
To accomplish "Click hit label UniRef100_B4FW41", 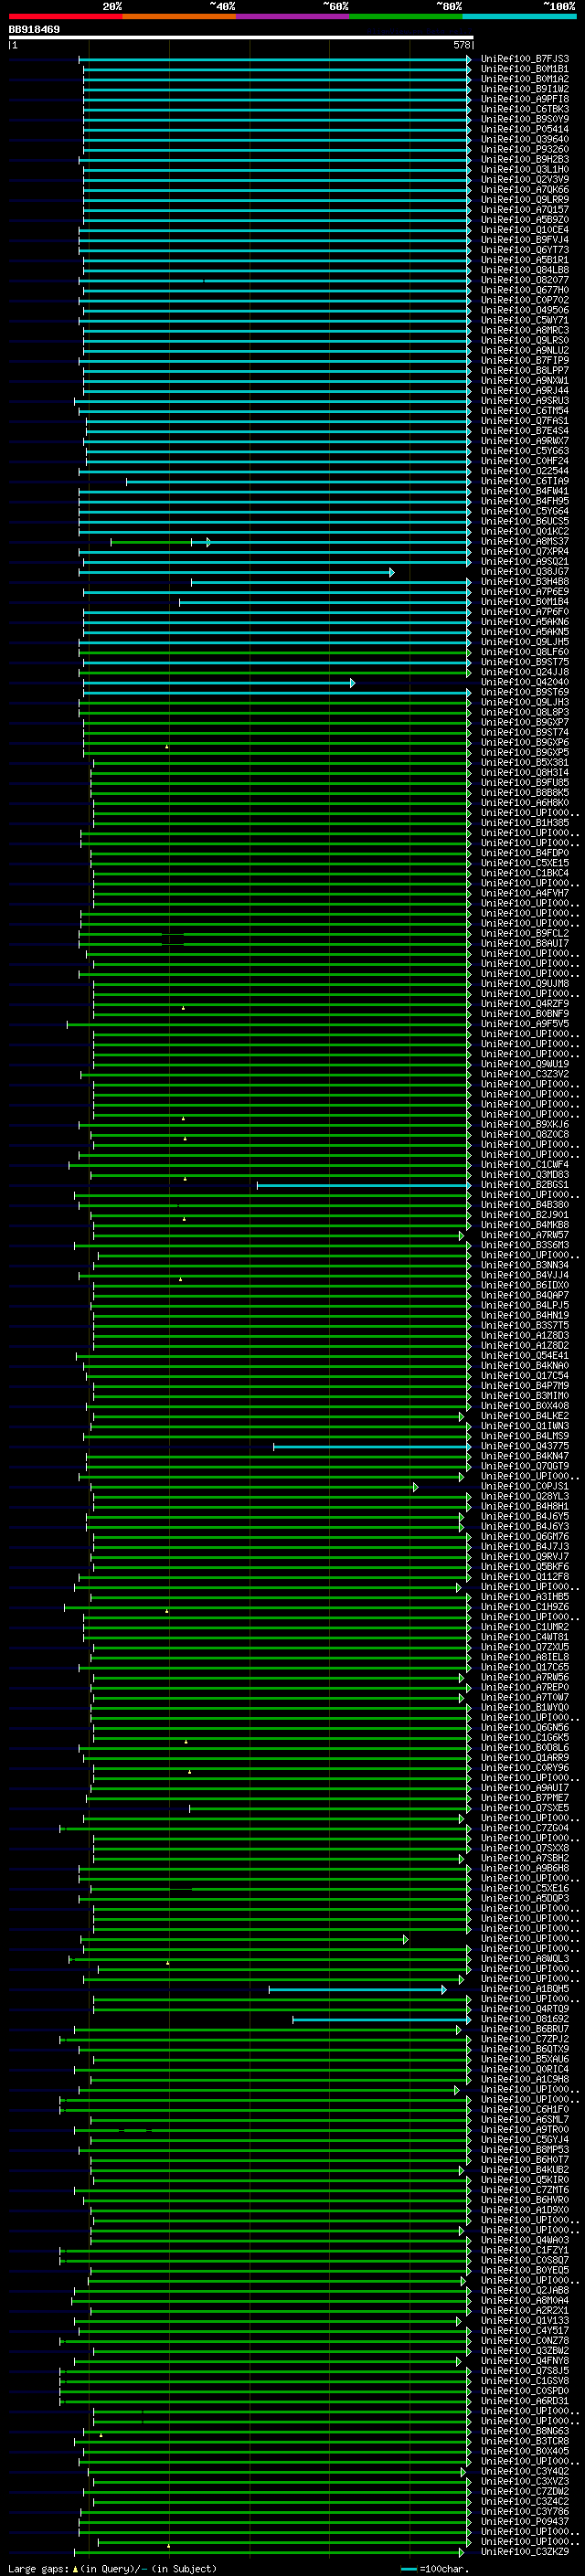I will coord(525,491).
